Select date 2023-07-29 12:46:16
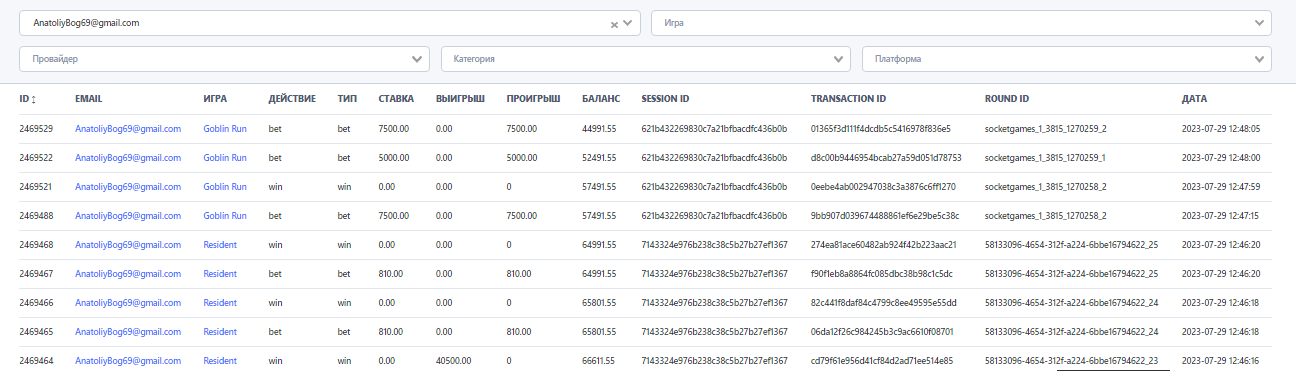 click(x=1220, y=361)
